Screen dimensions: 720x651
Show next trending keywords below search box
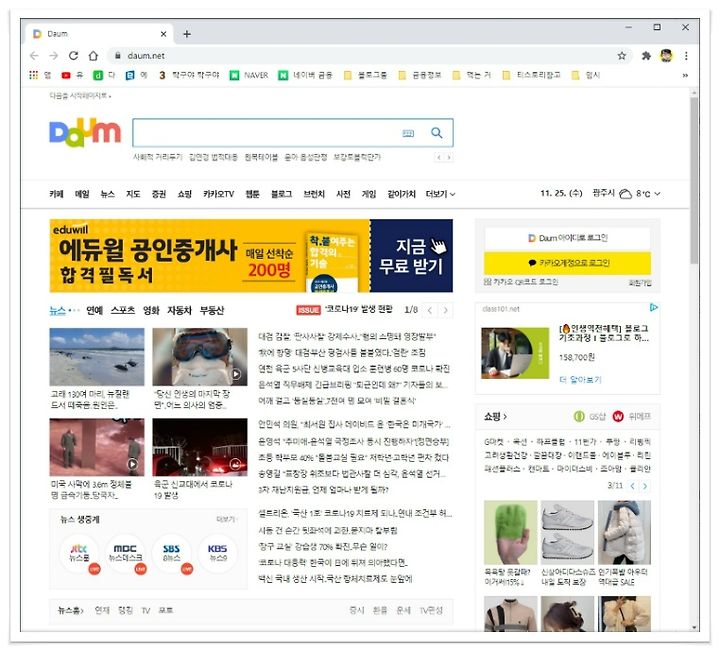coord(449,157)
